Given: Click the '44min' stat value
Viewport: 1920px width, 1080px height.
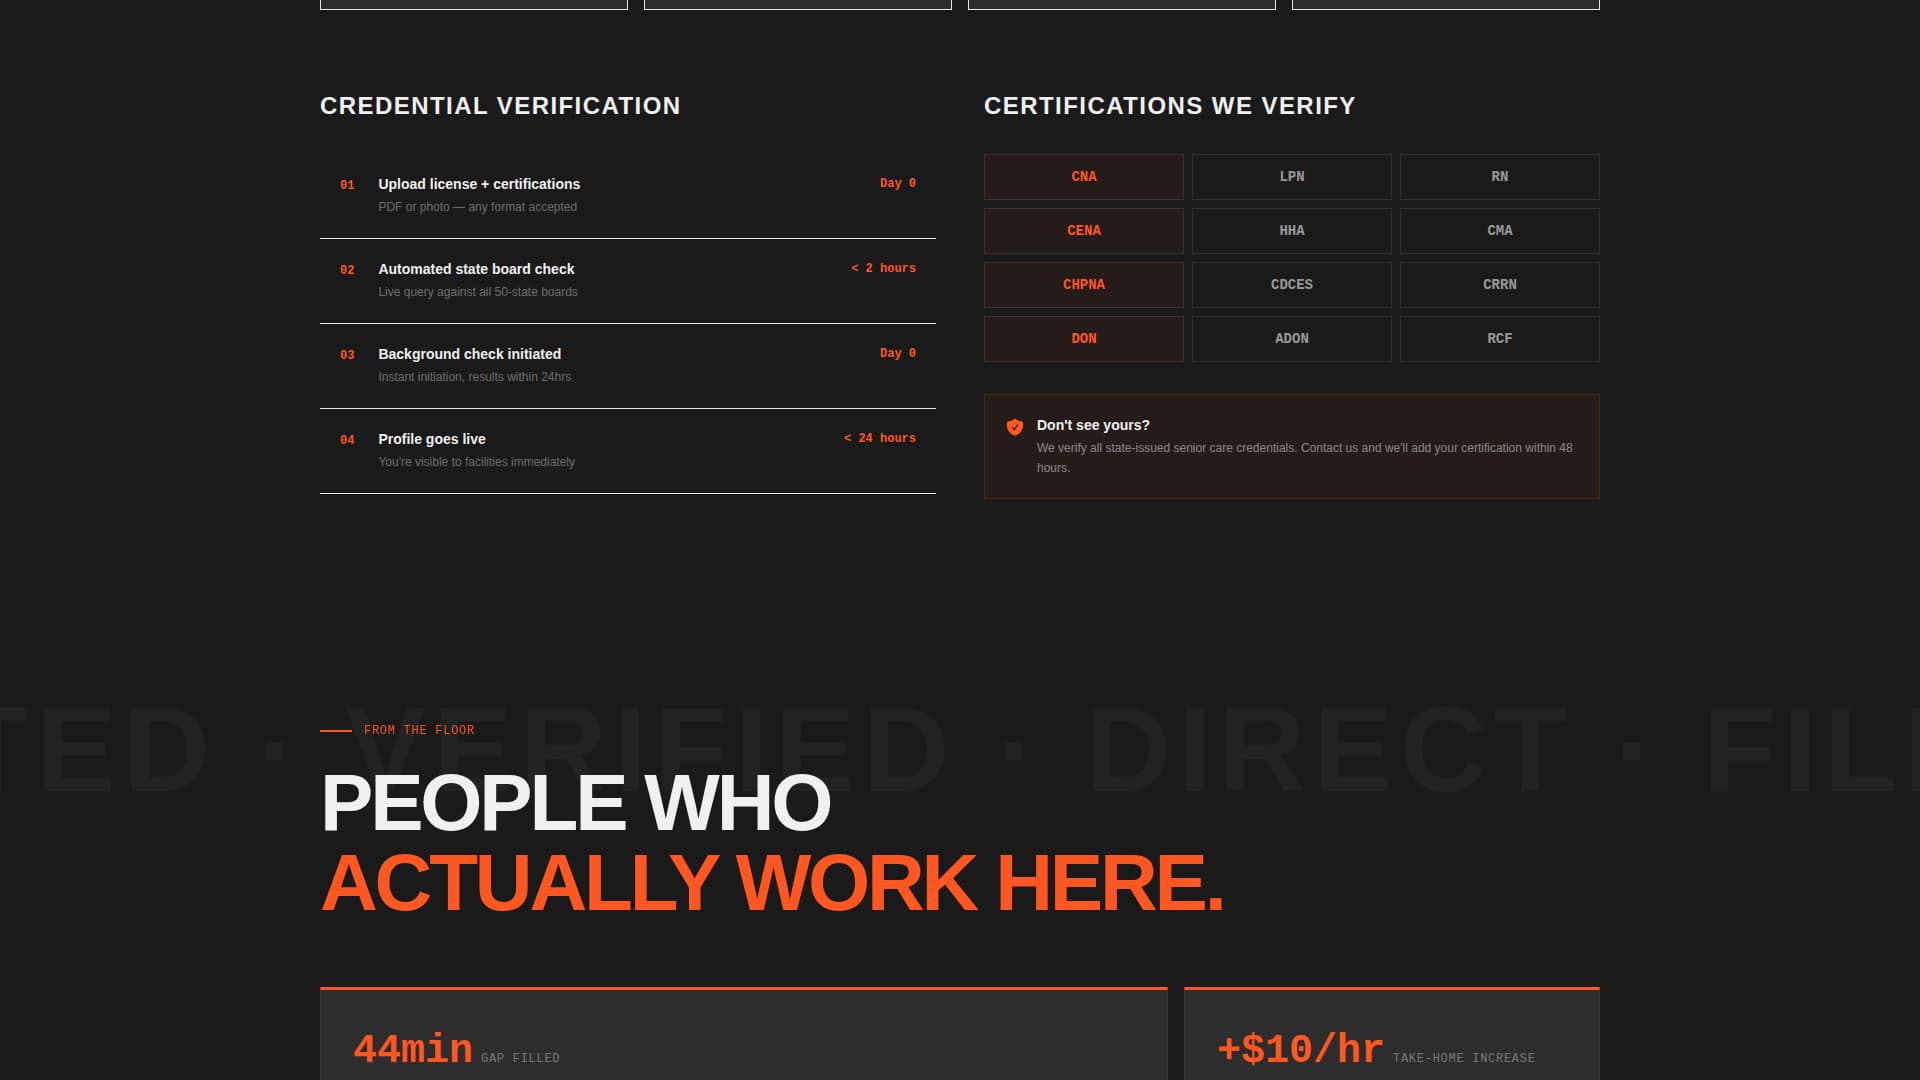Looking at the screenshot, I should pyautogui.click(x=413, y=1049).
